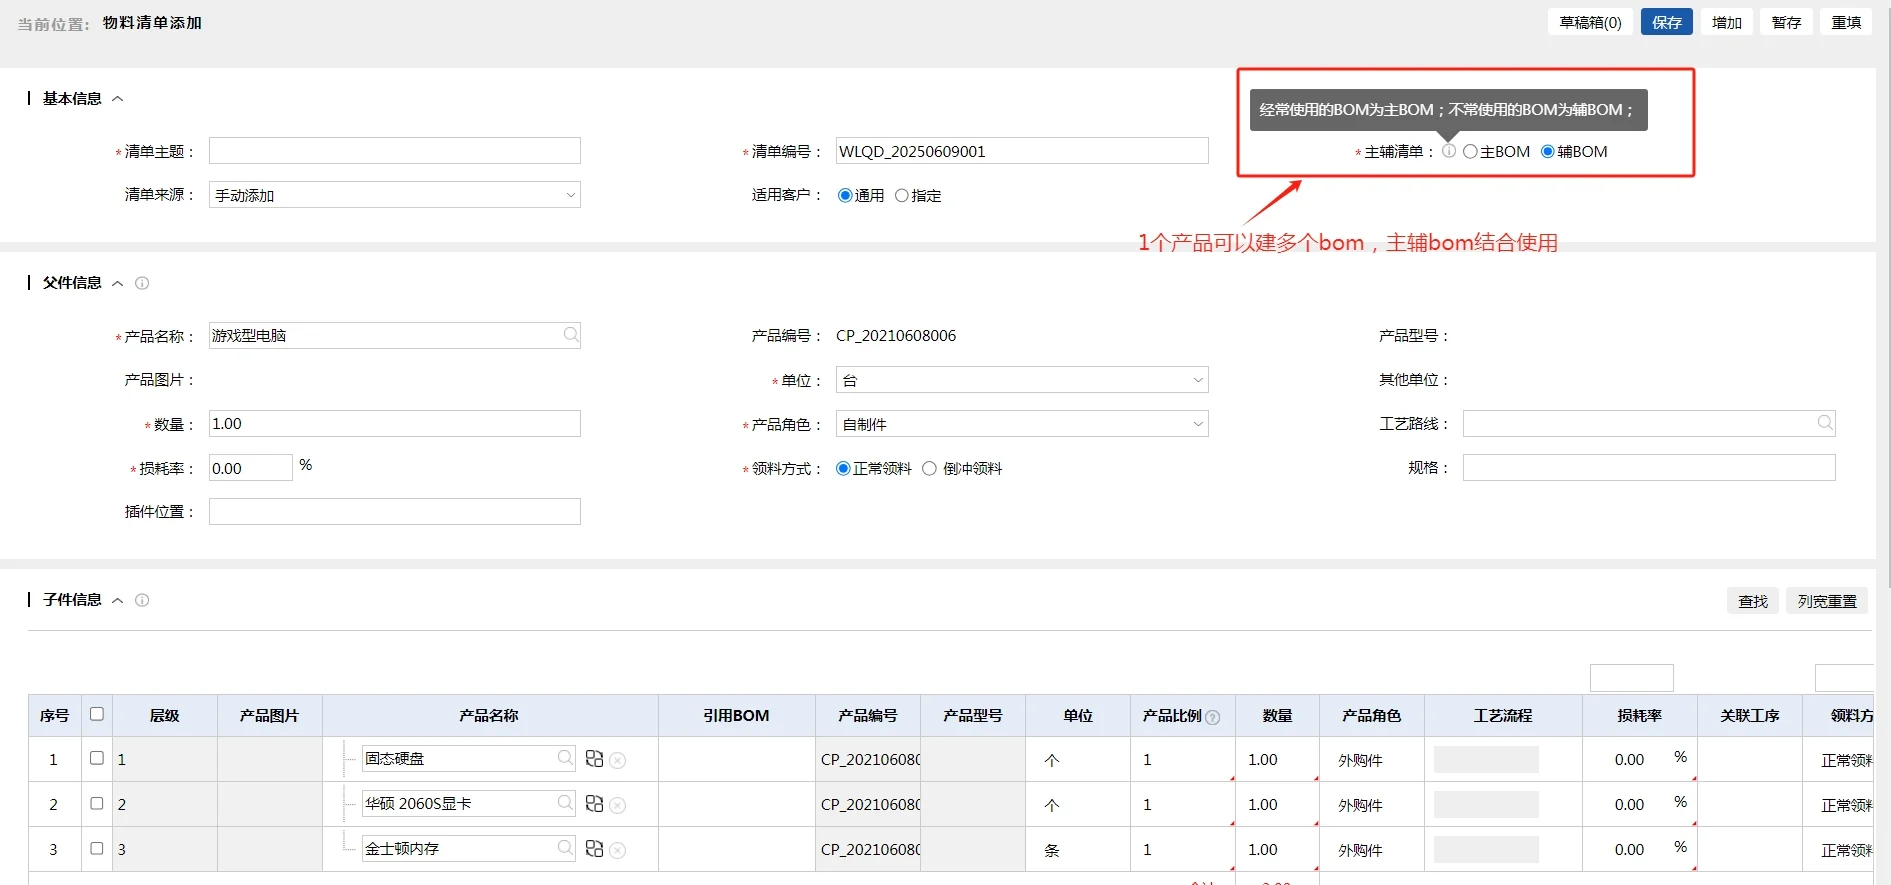
Task: Click the 产品名称 field containing 游戏型电脑
Action: point(395,336)
